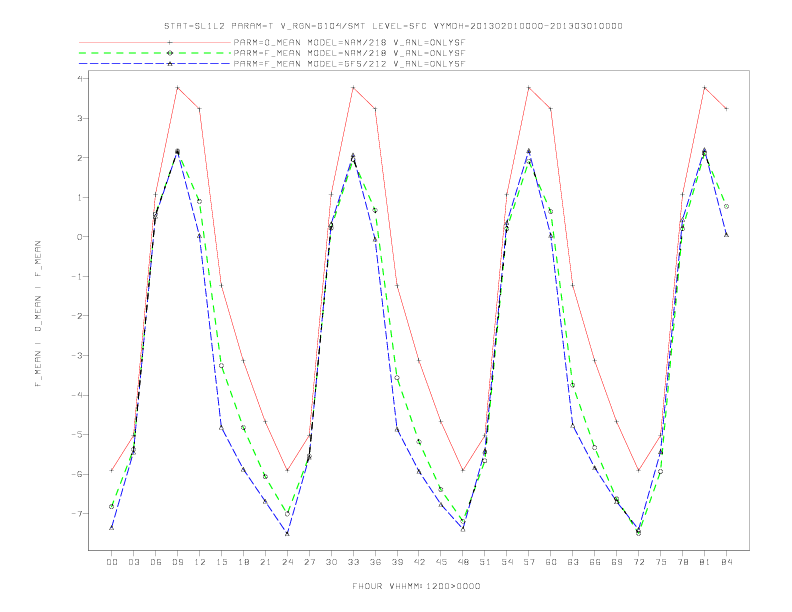Click x-axis hour label 06
Viewport: 792px width, 612px height.
156,562
